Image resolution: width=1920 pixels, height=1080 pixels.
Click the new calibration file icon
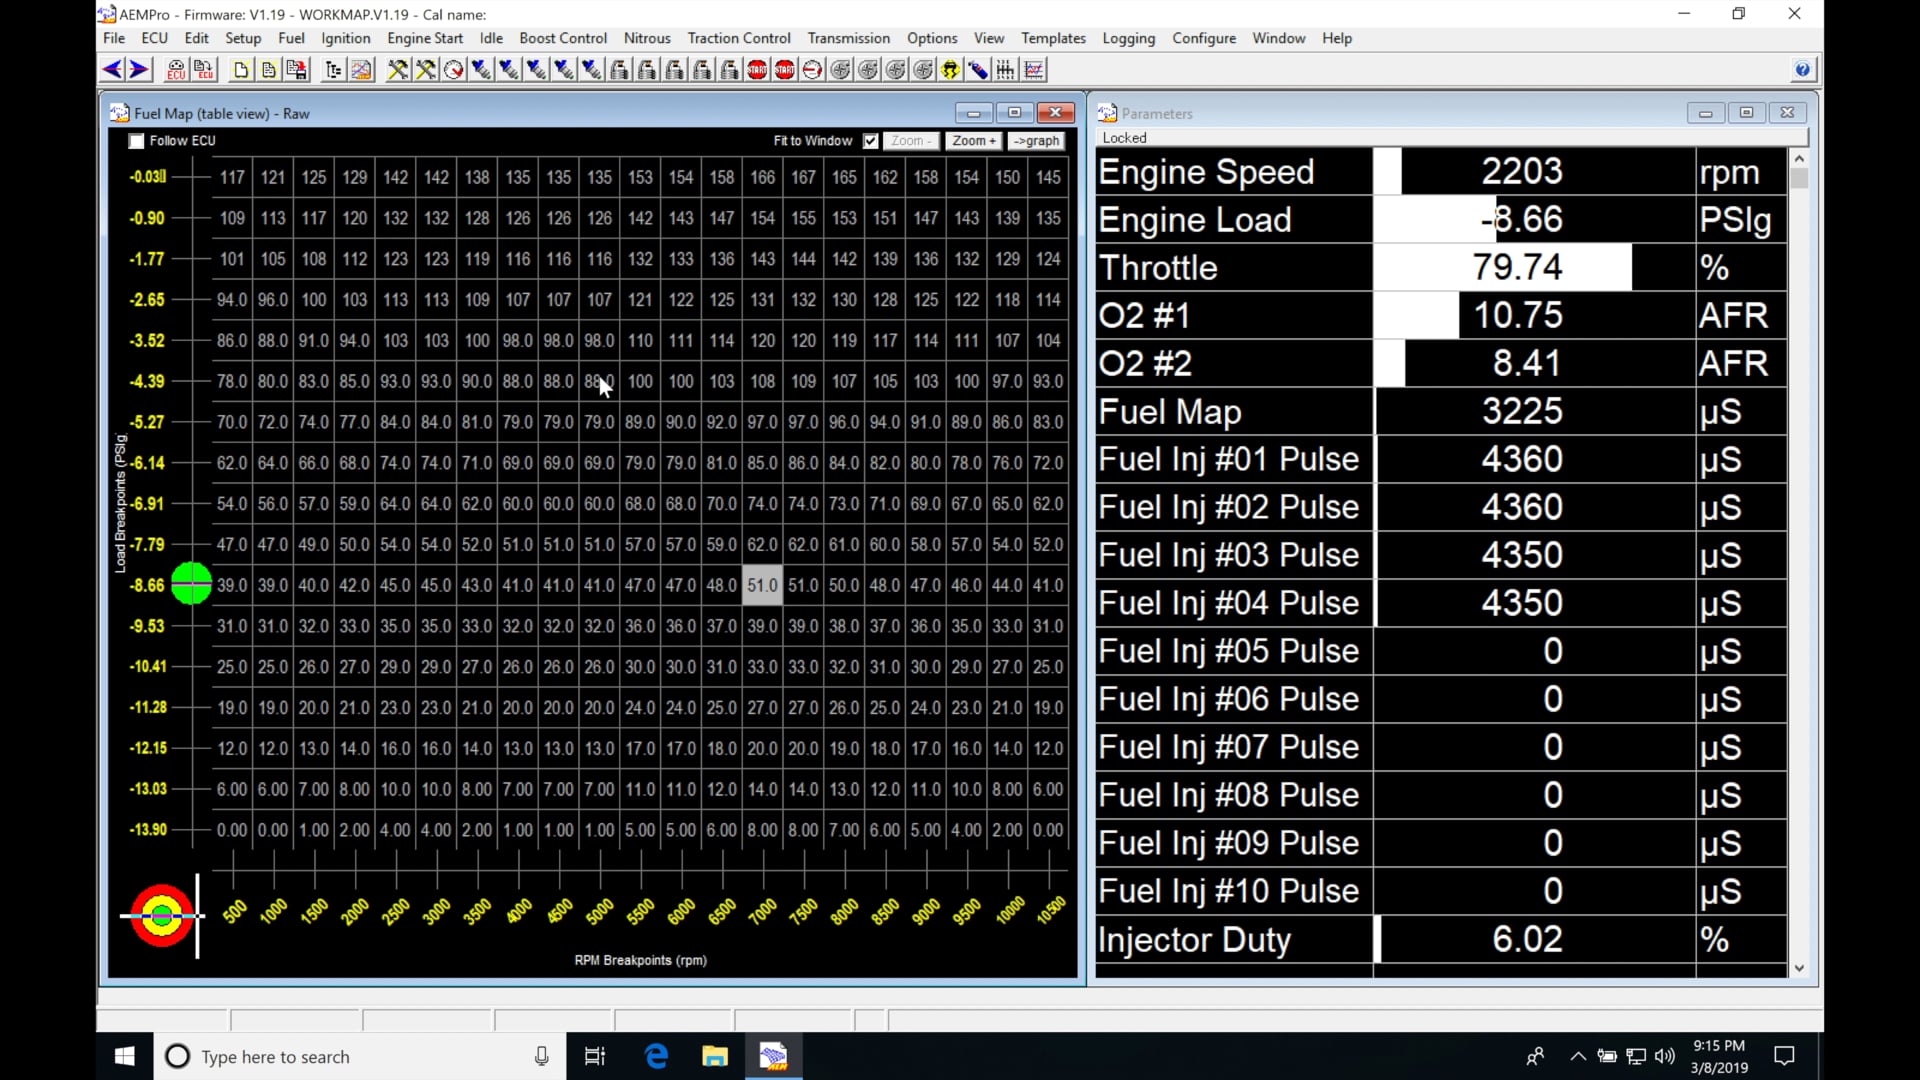241,70
